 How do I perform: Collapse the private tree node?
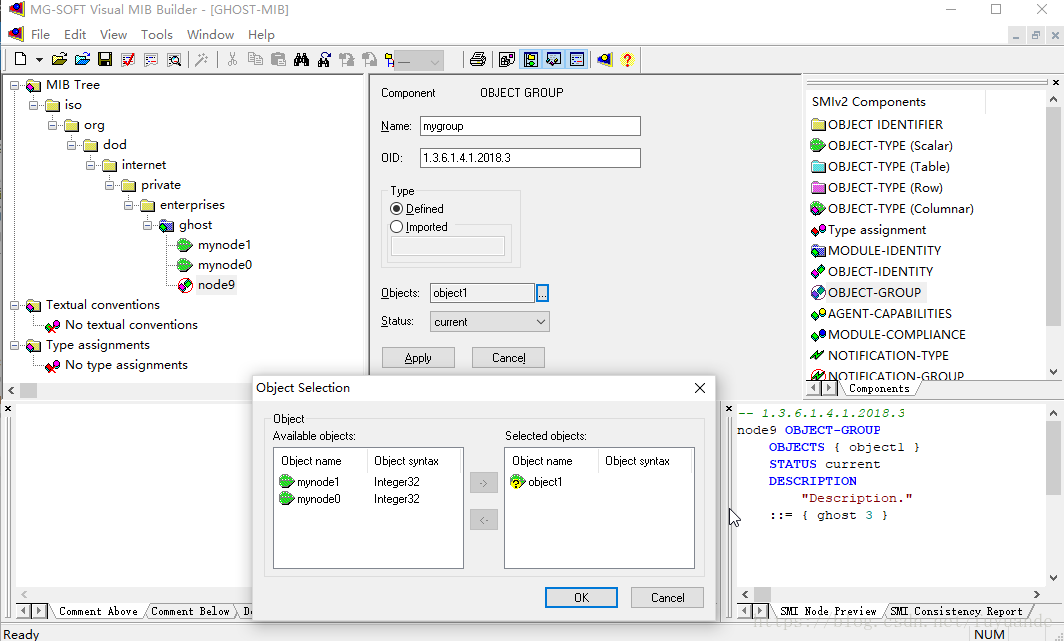click(x=109, y=185)
